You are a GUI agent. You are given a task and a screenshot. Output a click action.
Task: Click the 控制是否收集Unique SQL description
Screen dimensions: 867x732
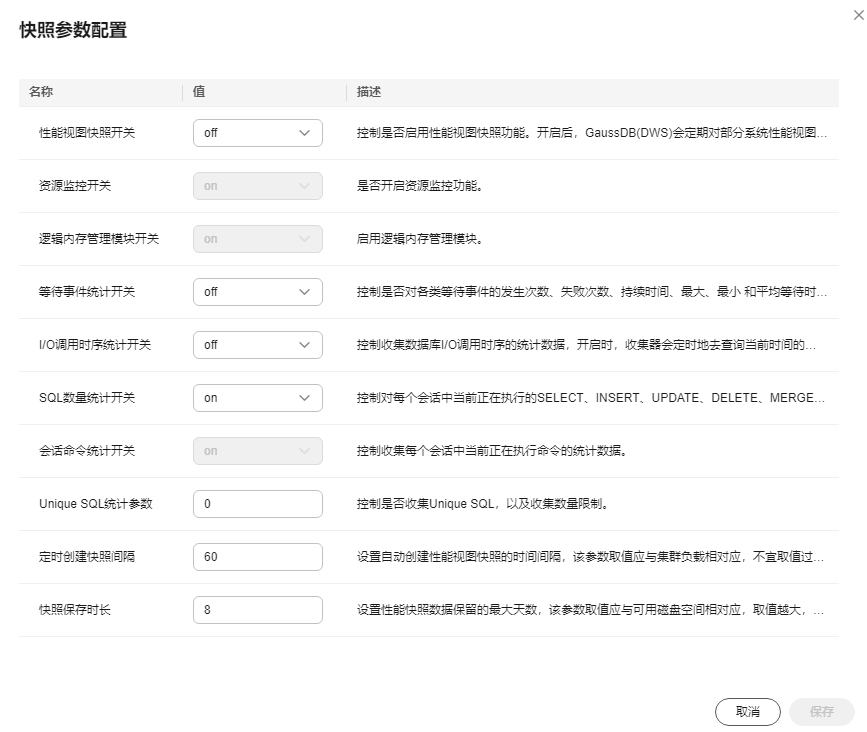pos(483,504)
